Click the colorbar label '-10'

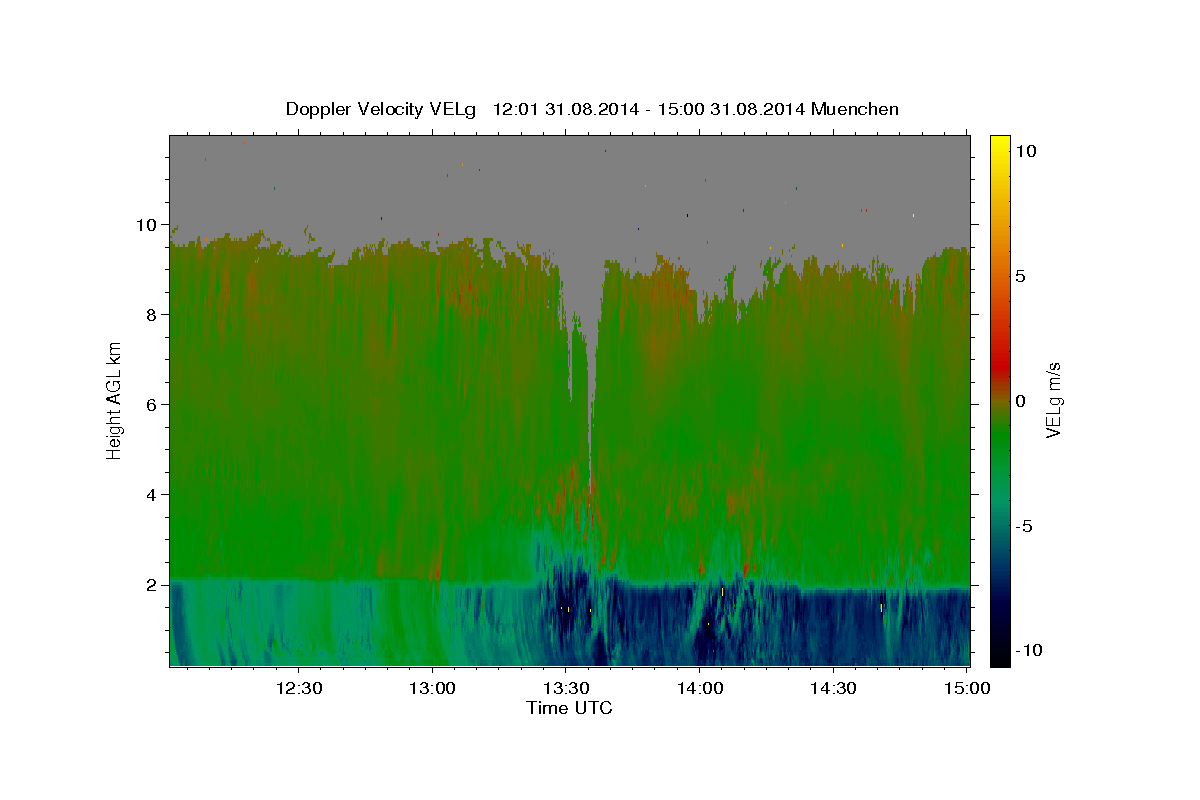1028,651
